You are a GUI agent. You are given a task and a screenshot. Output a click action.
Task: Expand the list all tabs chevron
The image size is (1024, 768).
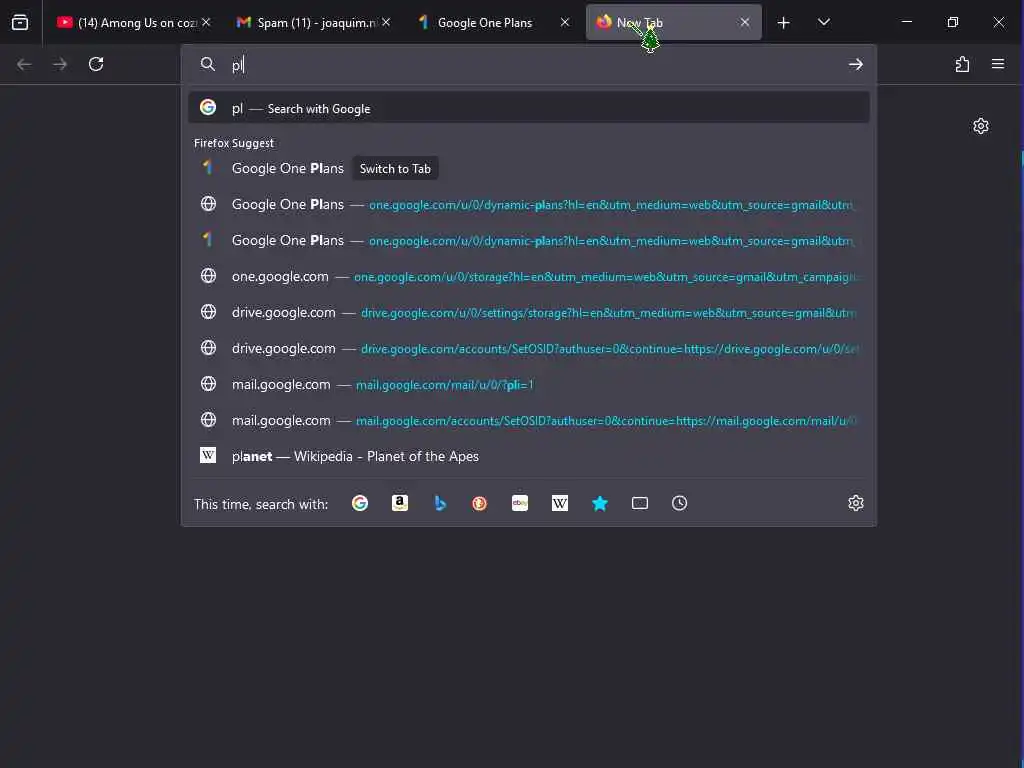click(x=824, y=22)
